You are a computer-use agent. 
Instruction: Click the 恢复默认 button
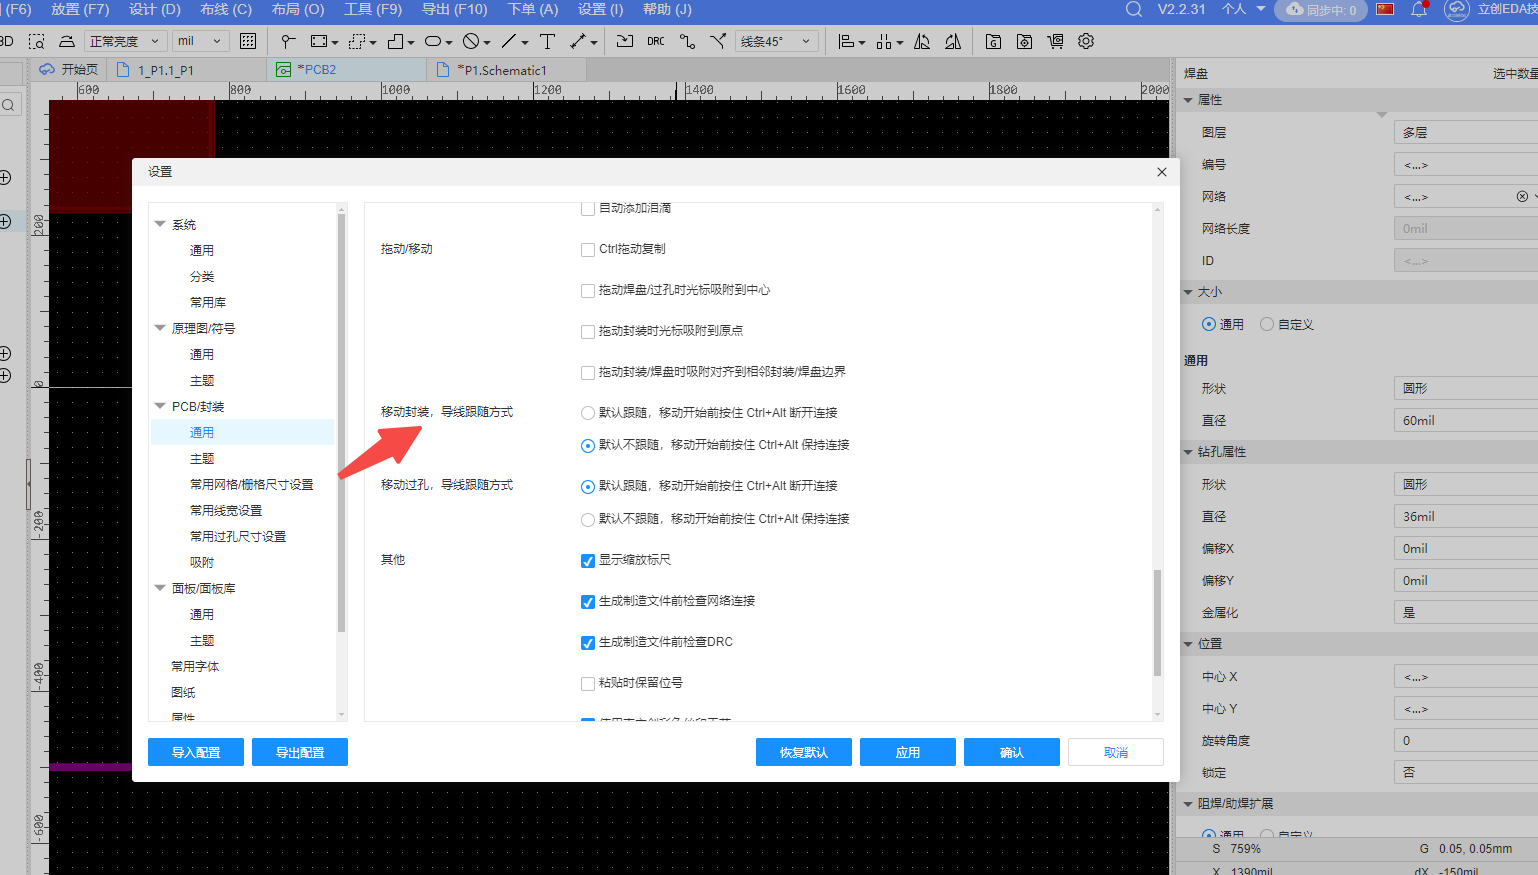(x=803, y=752)
